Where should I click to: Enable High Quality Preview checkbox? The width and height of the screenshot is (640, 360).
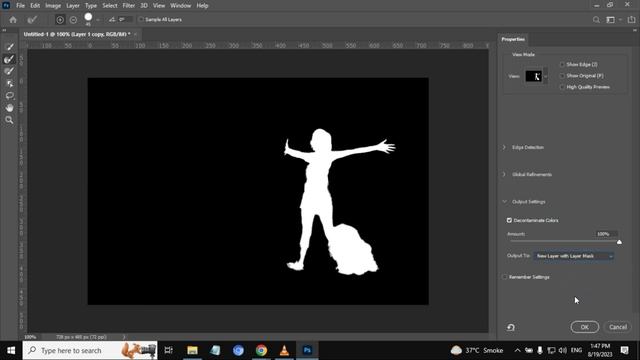pyautogui.click(x=562, y=87)
